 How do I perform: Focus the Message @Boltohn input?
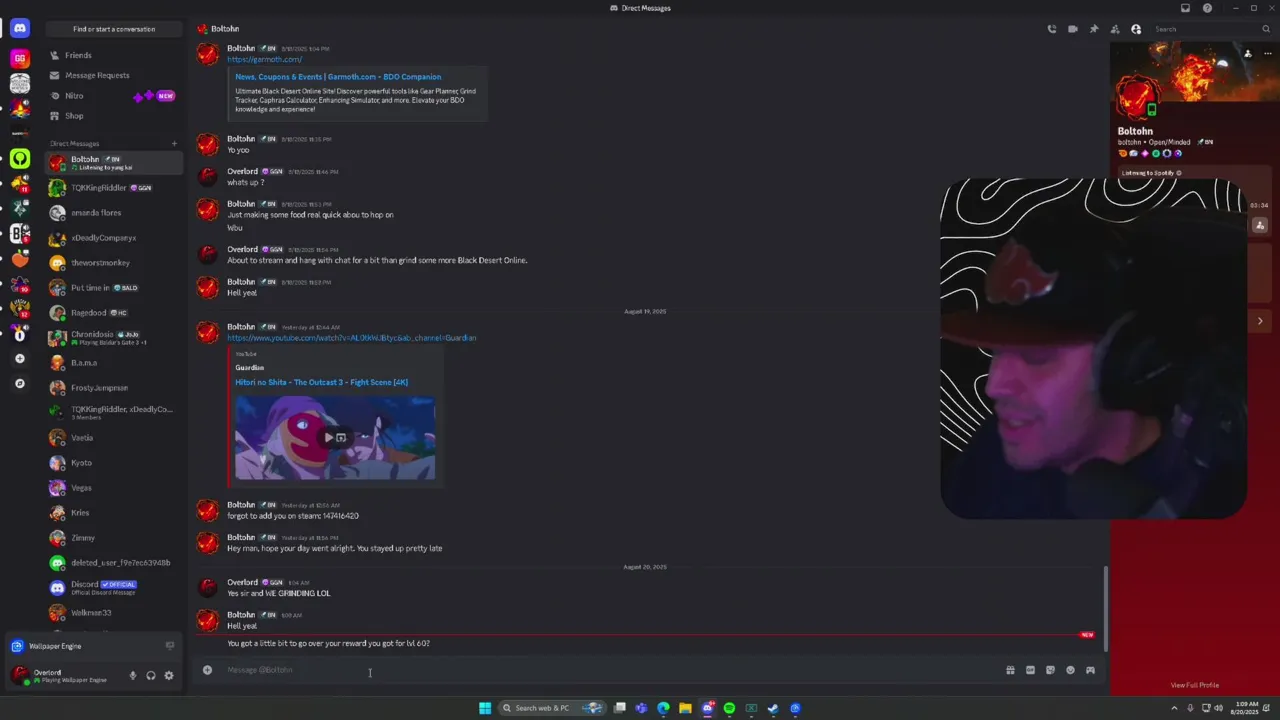[610, 670]
